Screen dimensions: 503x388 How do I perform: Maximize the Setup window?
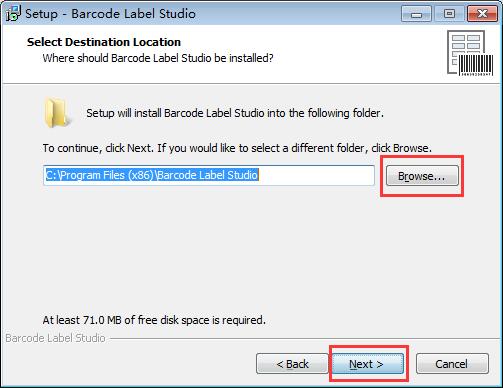click(x=449, y=14)
